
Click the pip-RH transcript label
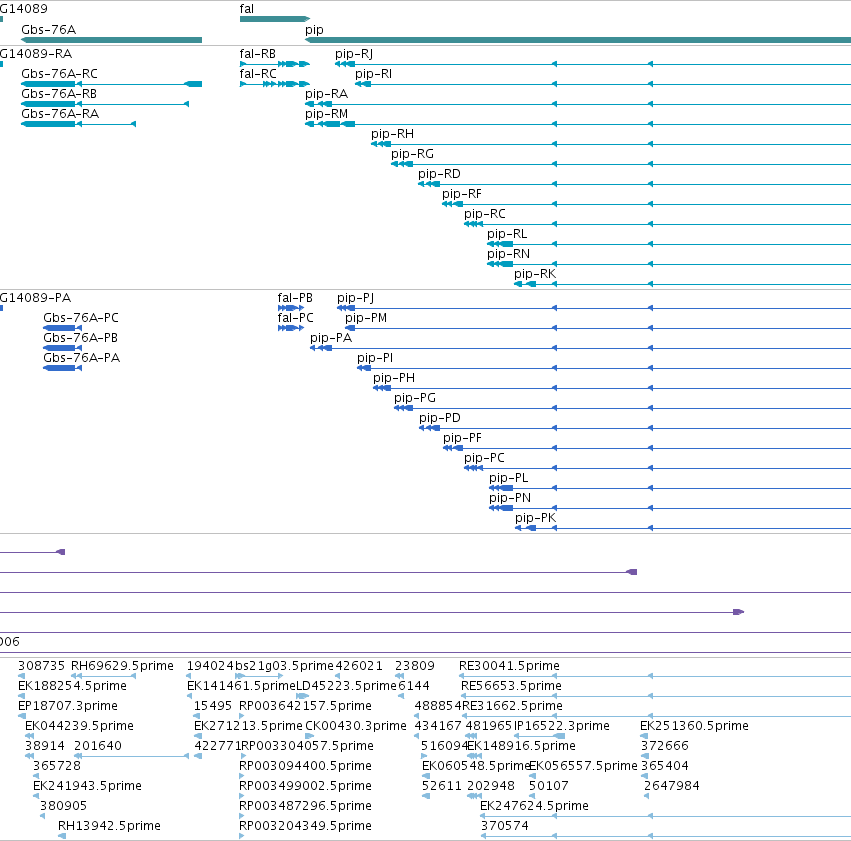(x=392, y=133)
